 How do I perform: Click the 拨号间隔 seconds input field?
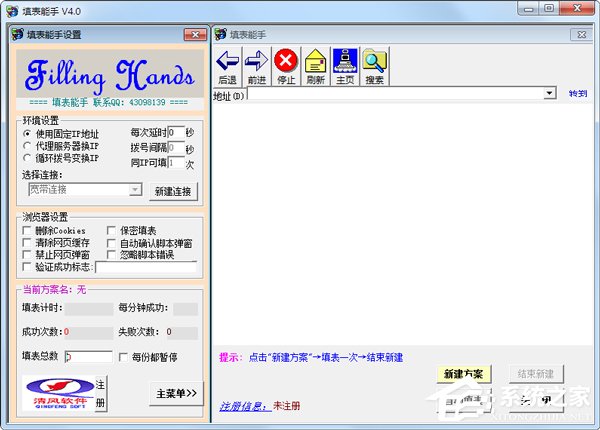[176, 147]
